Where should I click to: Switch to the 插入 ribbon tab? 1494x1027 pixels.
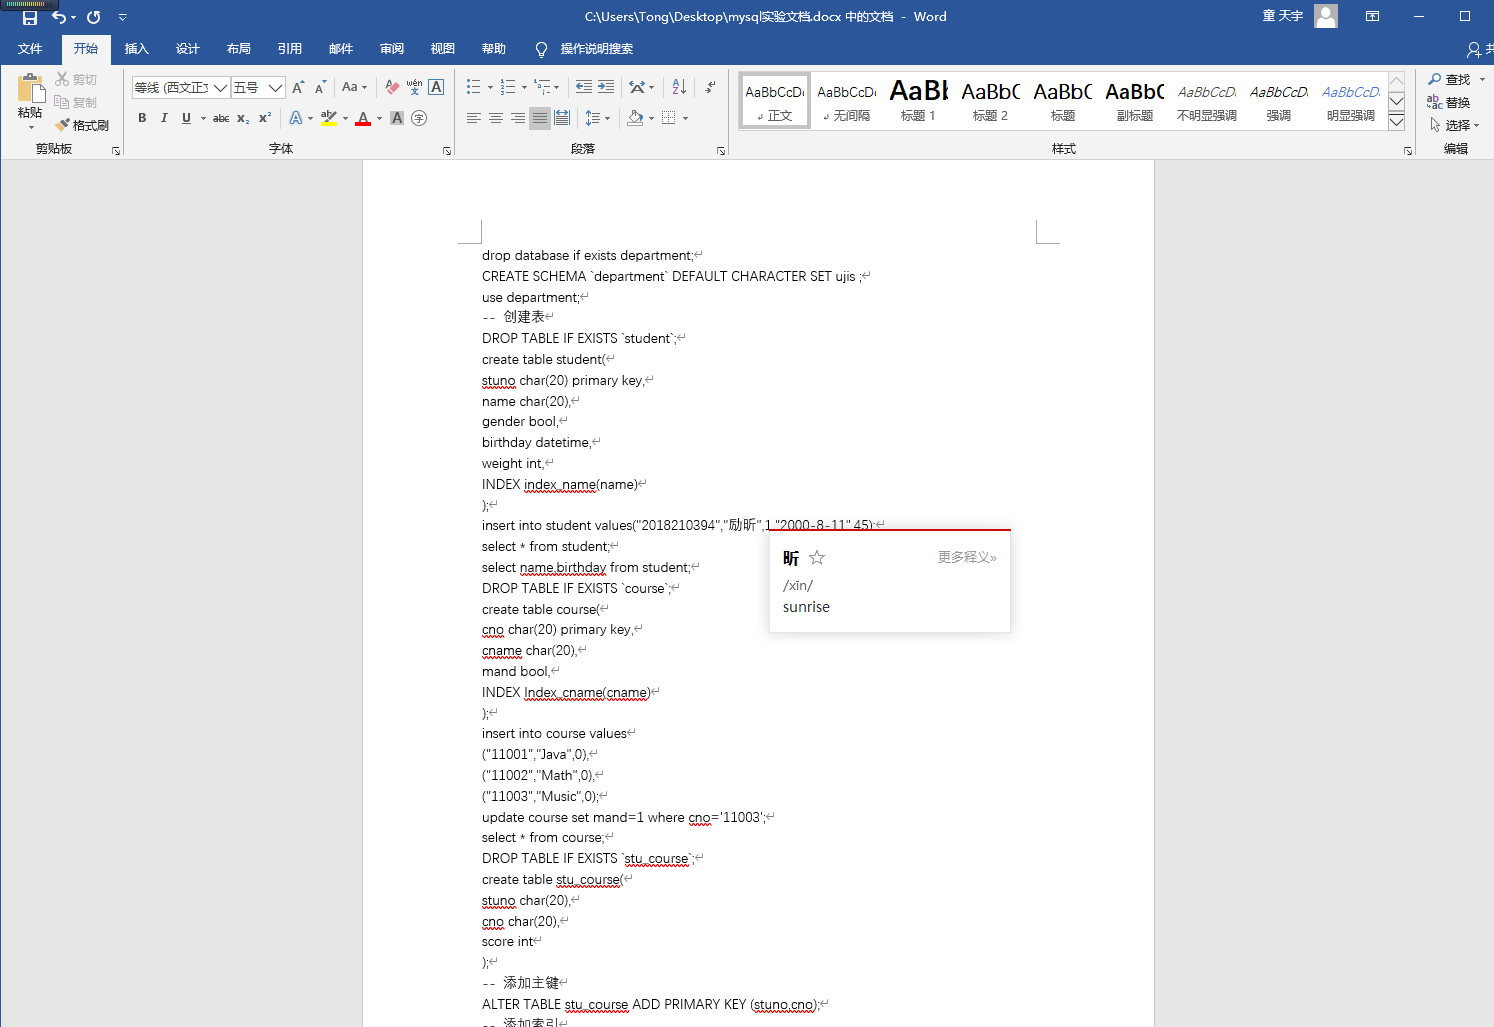[136, 49]
